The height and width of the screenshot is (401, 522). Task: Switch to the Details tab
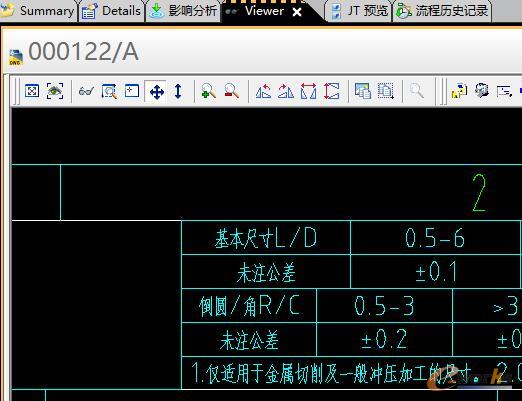click(112, 11)
